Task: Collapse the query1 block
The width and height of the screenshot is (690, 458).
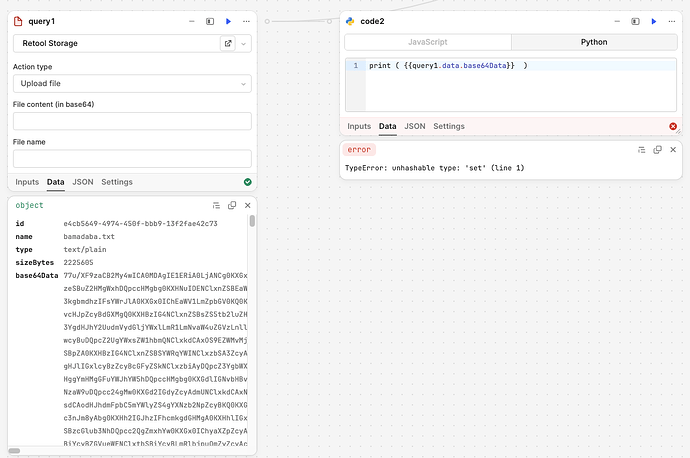Action: pos(191,21)
